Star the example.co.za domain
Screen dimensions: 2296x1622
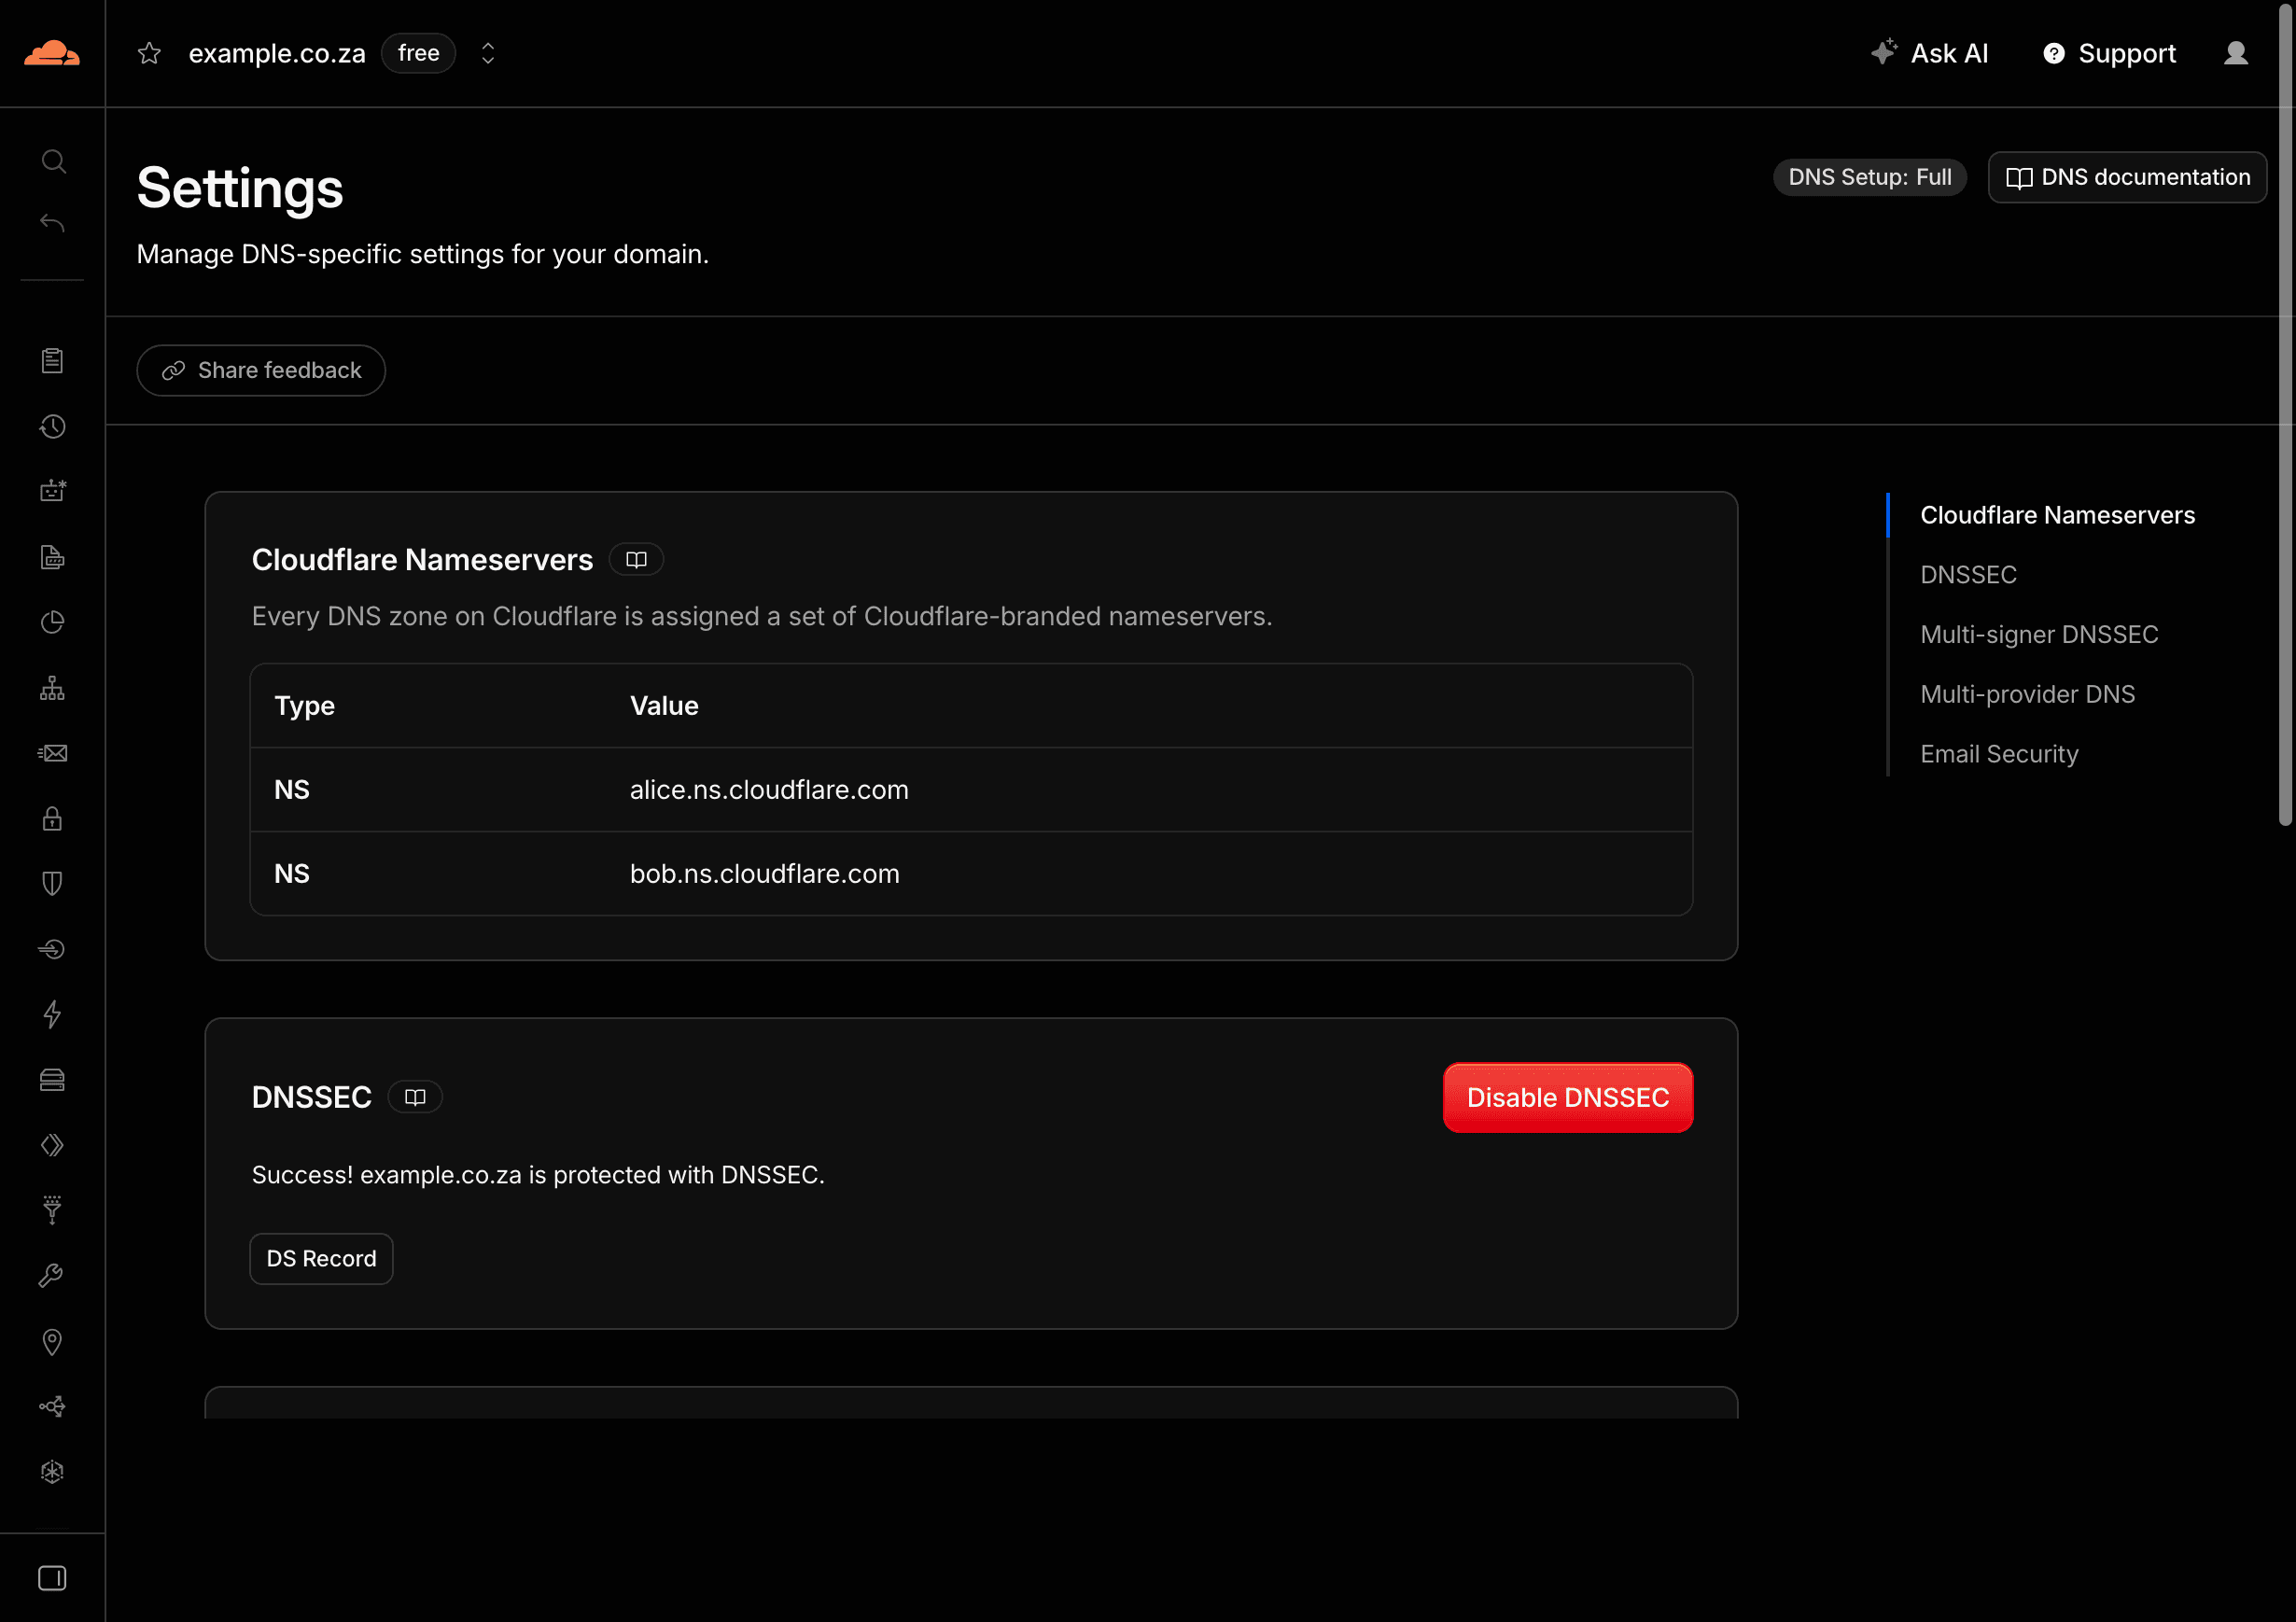pyautogui.click(x=149, y=53)
